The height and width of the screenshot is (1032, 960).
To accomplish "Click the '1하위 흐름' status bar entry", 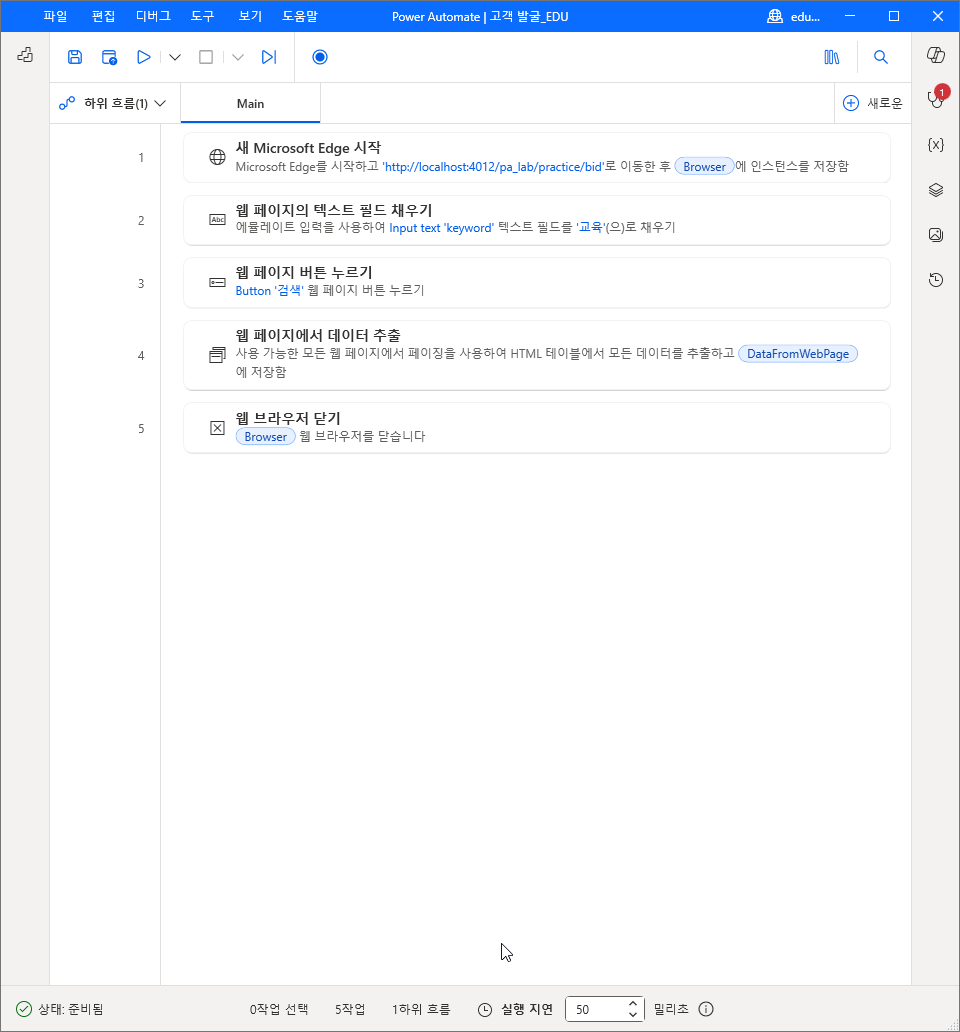I will (x=421, y=1009).
